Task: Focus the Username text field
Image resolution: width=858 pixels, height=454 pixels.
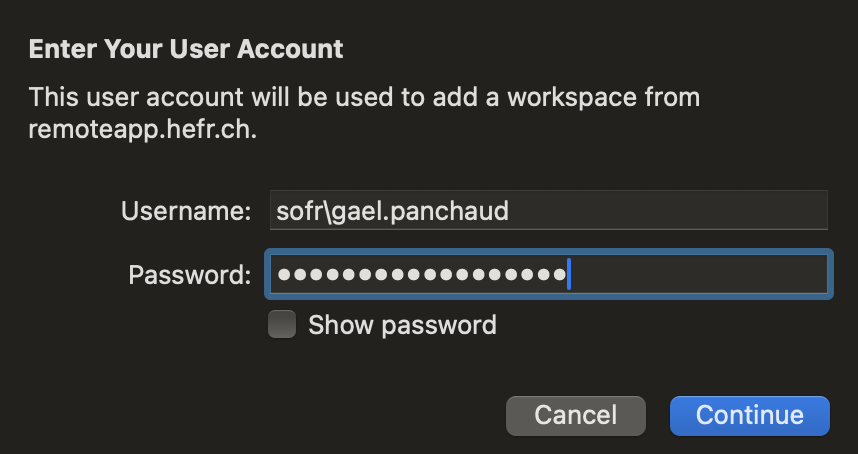Action: 548,210
